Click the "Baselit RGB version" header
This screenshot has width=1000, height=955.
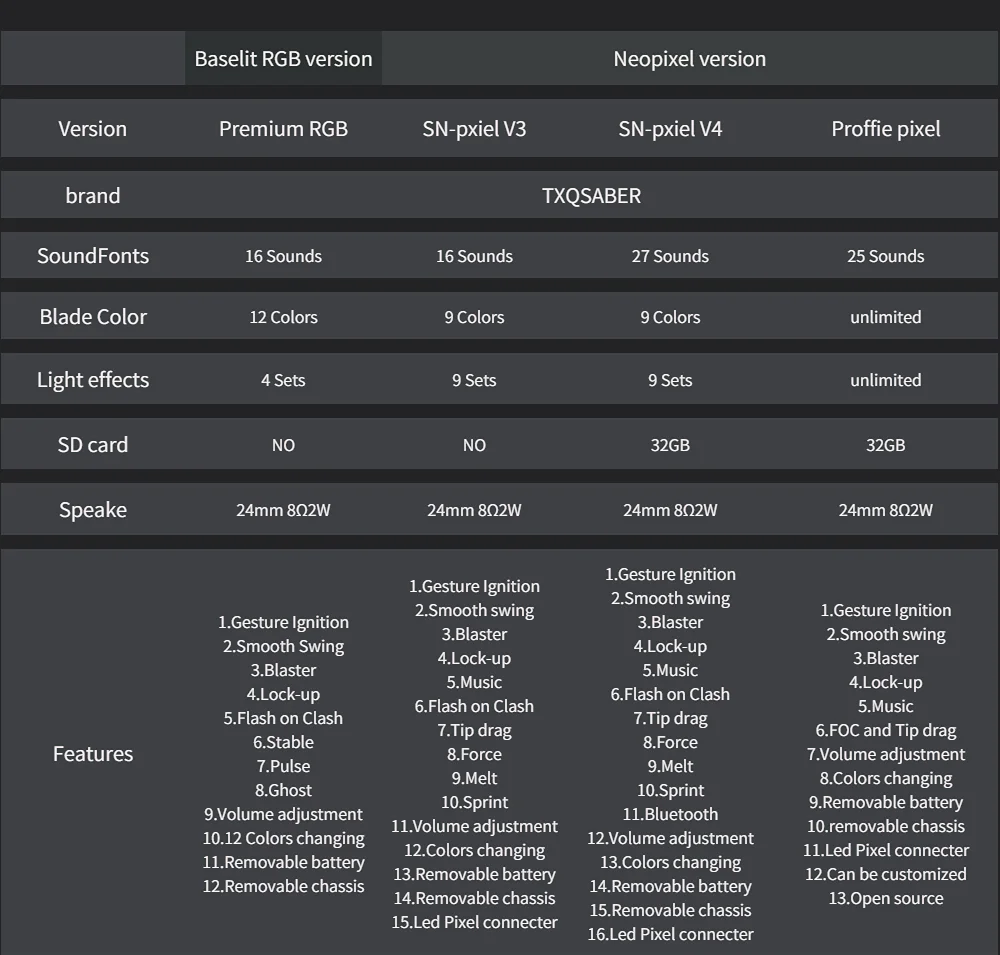coord(283,59)
